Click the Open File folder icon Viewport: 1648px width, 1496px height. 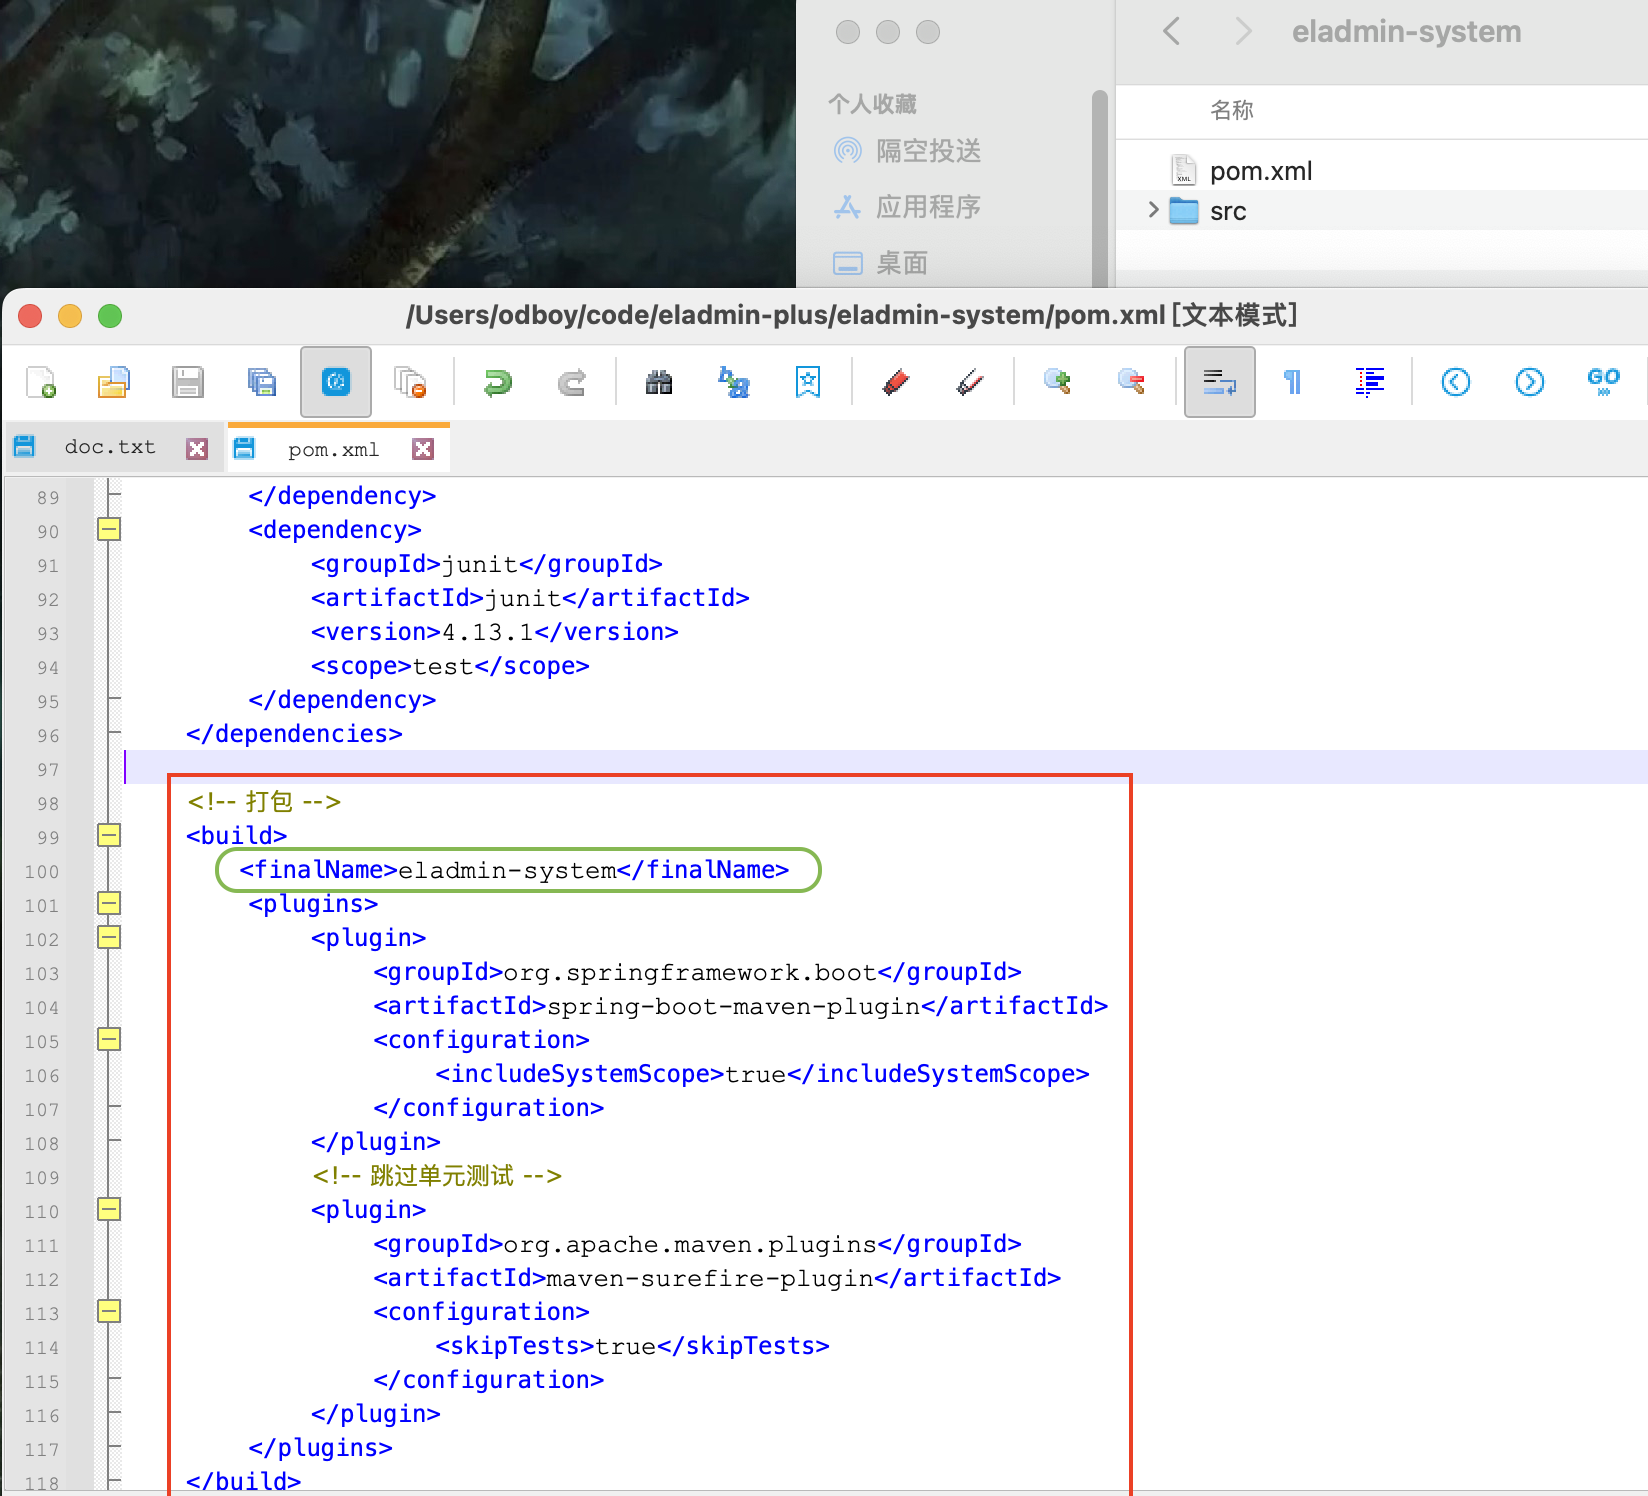pyautogui.click(x=113, y=382)
